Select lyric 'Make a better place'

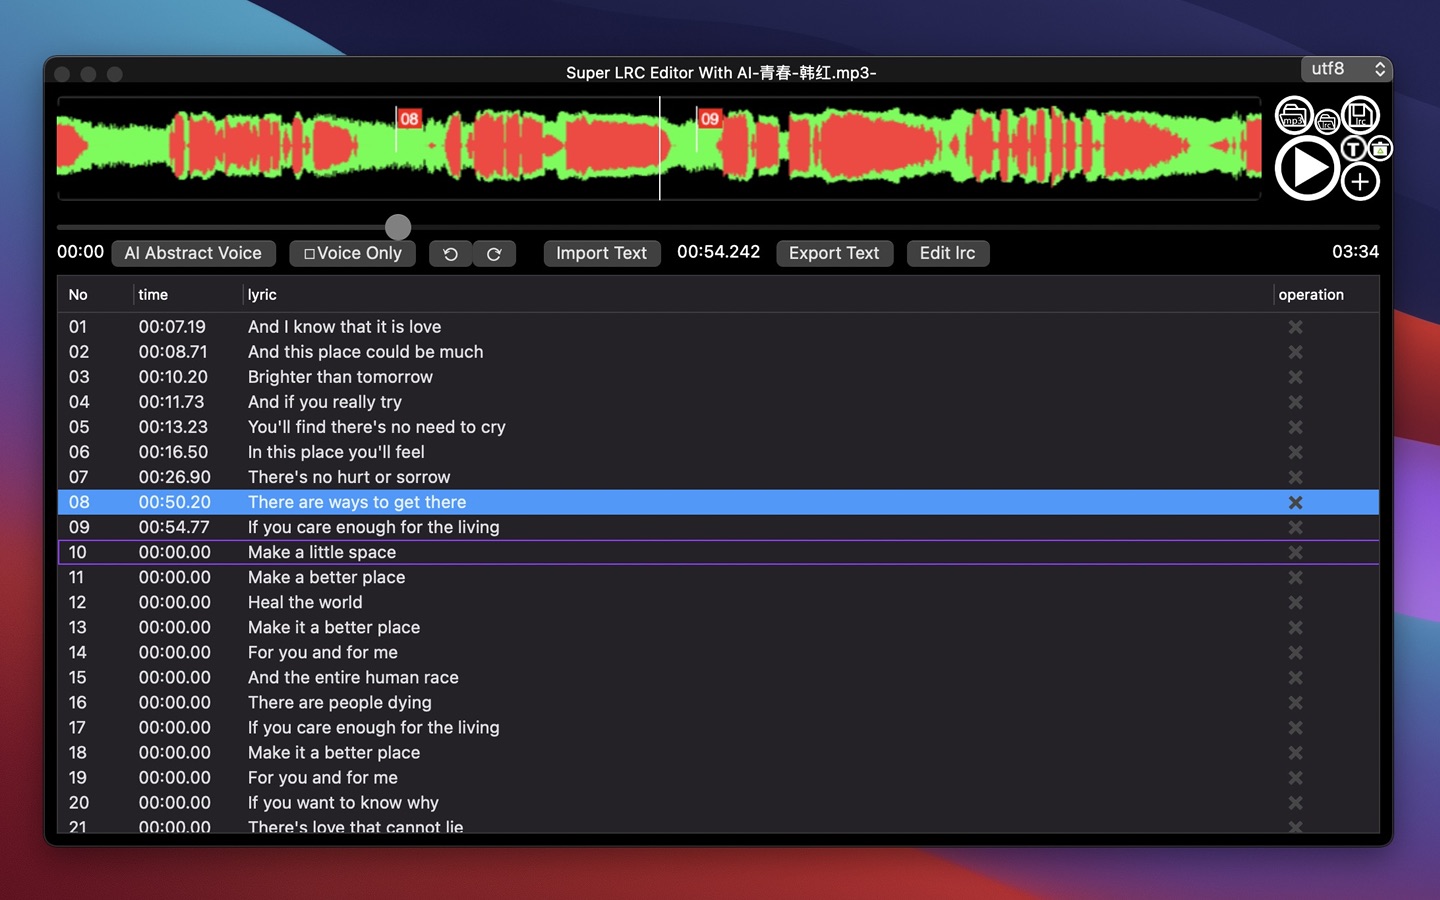click(x=326, y=577)
